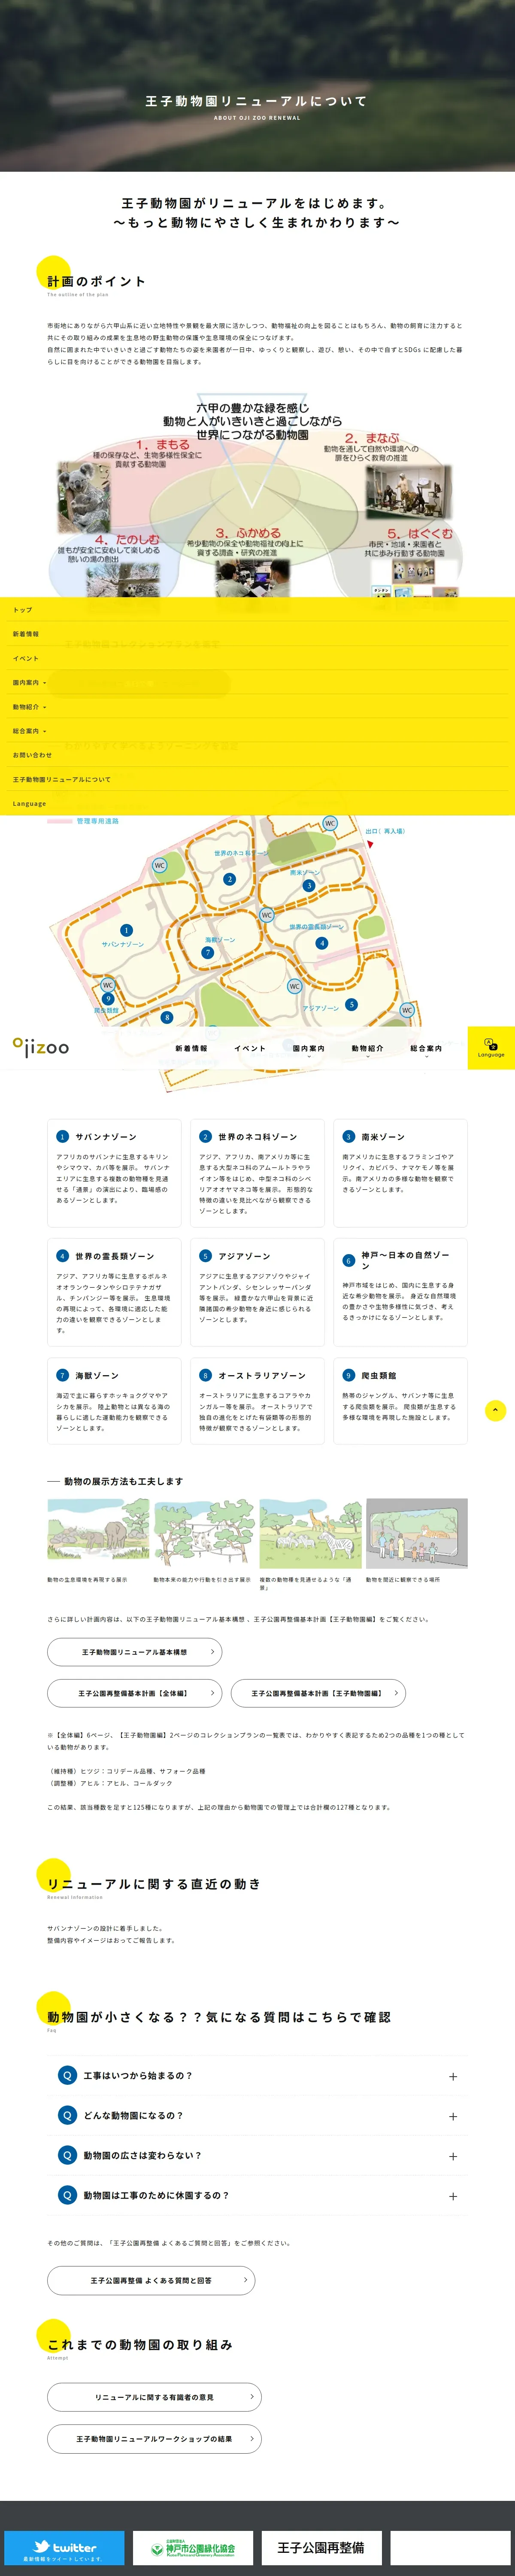The width and height of the screenshot is (515, 2576).
Task: Click 新着情報 in the white header bar
Action: tap(191, 1048)
